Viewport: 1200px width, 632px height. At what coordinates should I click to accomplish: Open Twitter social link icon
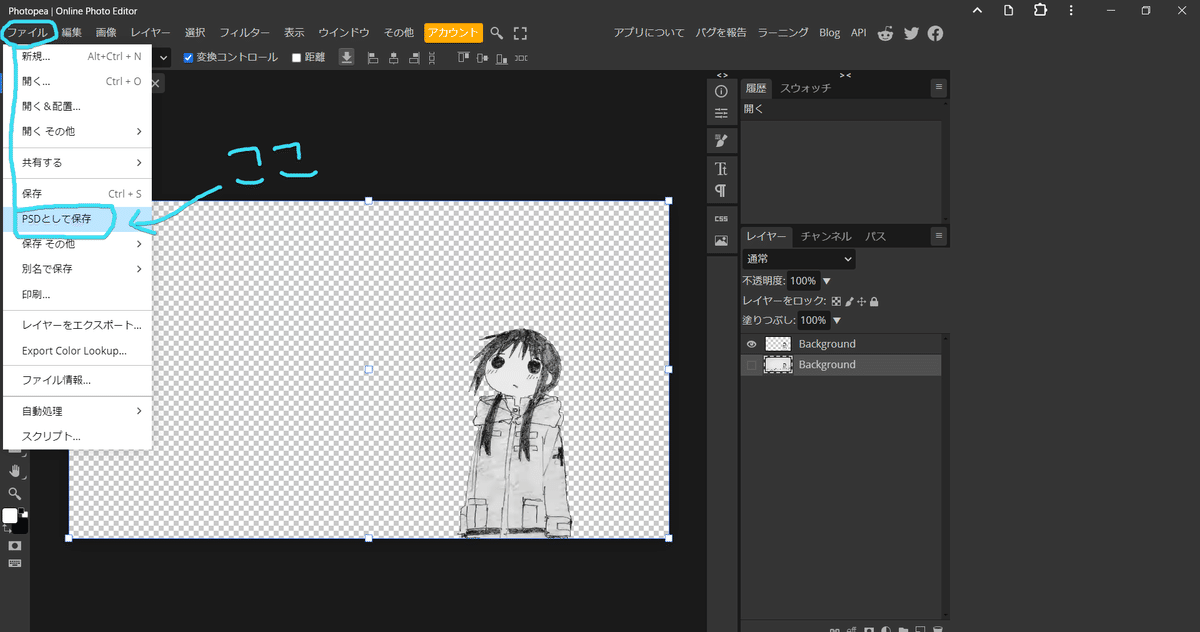(x=911, y=33)
